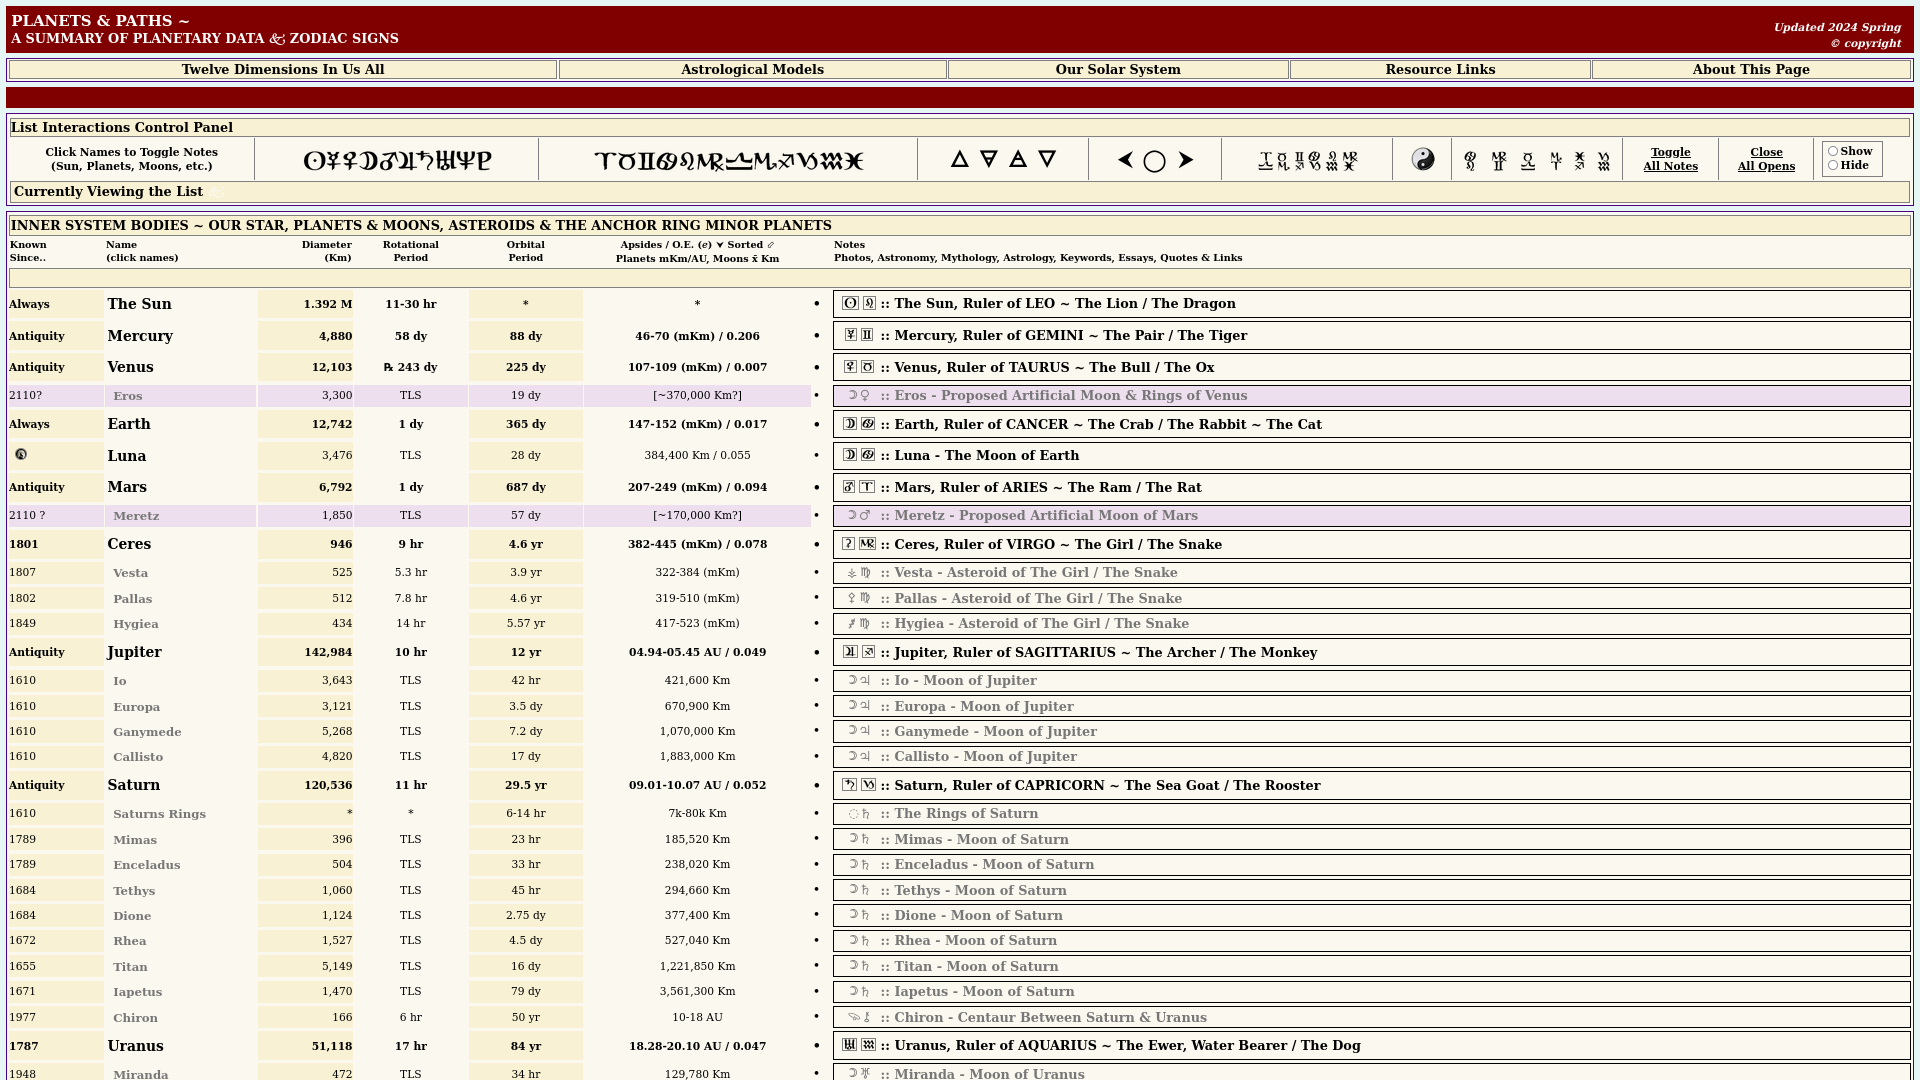Expand the Saturn, Ruler of CAPRICORN notes row
Viewport: 1920px width, 1080px height.
click(x=1100, y=786)
